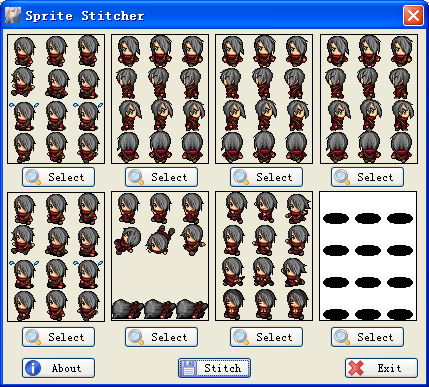Click the floppy disk icon on Stitch
429x387 pixels.
[189, 368]
